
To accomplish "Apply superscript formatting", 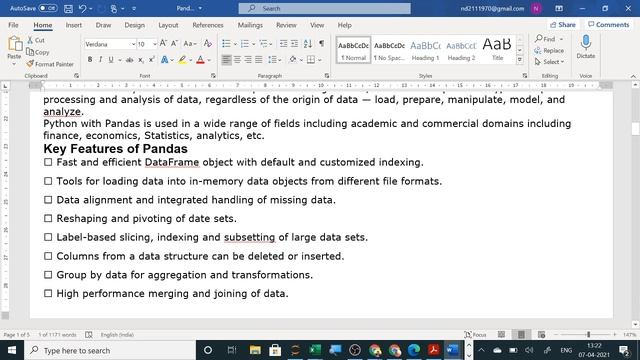I will tap(151, 60).
